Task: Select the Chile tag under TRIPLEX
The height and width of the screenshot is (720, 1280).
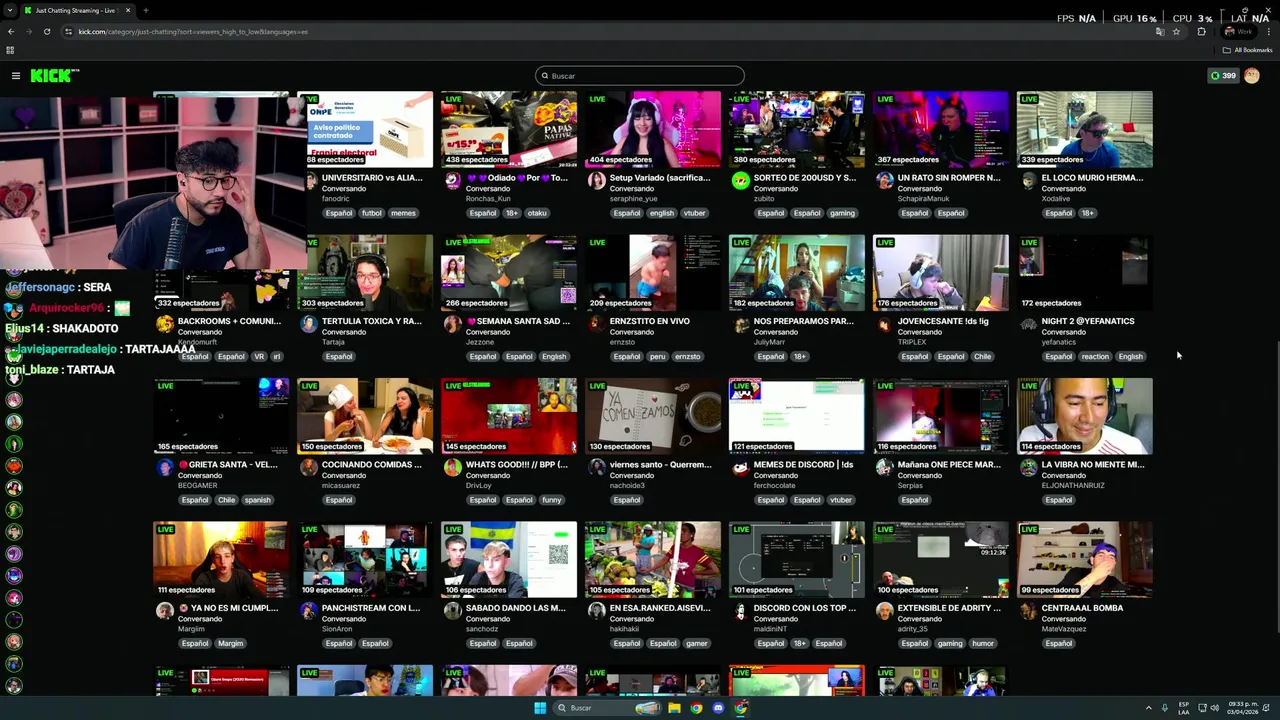Action: pyautogui.click(x=982, y=356)
